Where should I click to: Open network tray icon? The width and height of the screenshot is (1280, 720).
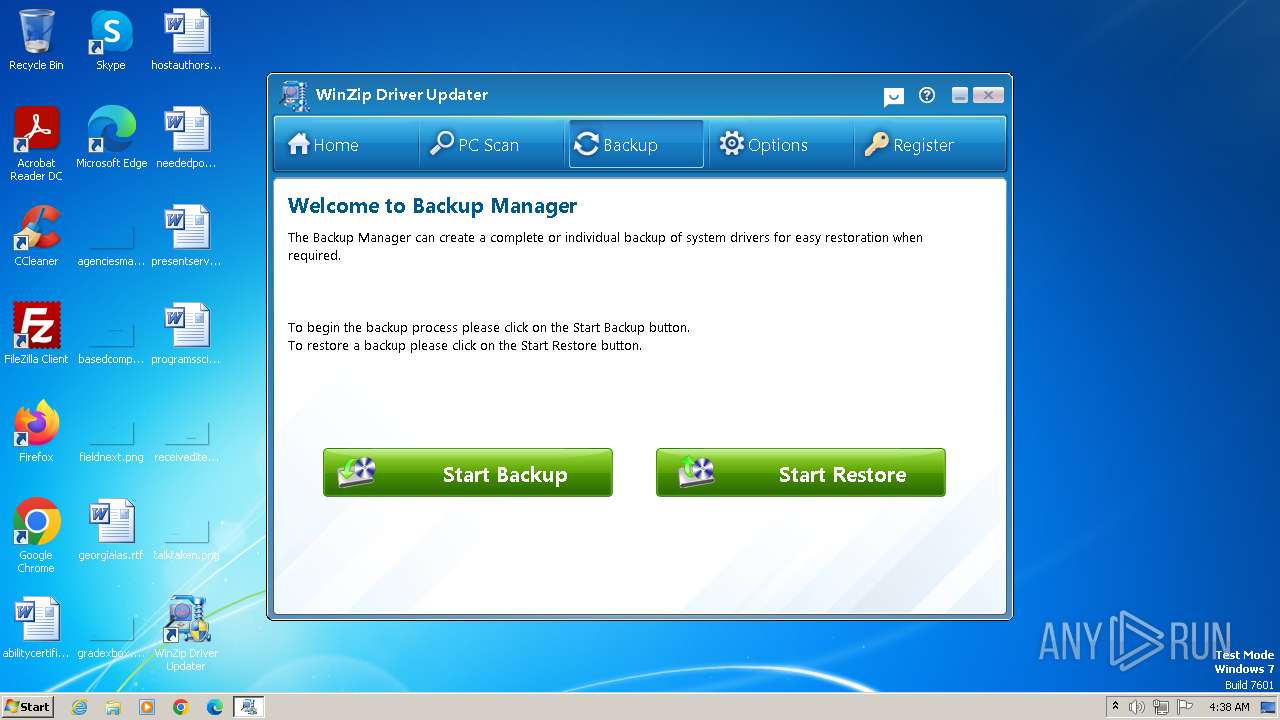click(x=1161, y=707)
